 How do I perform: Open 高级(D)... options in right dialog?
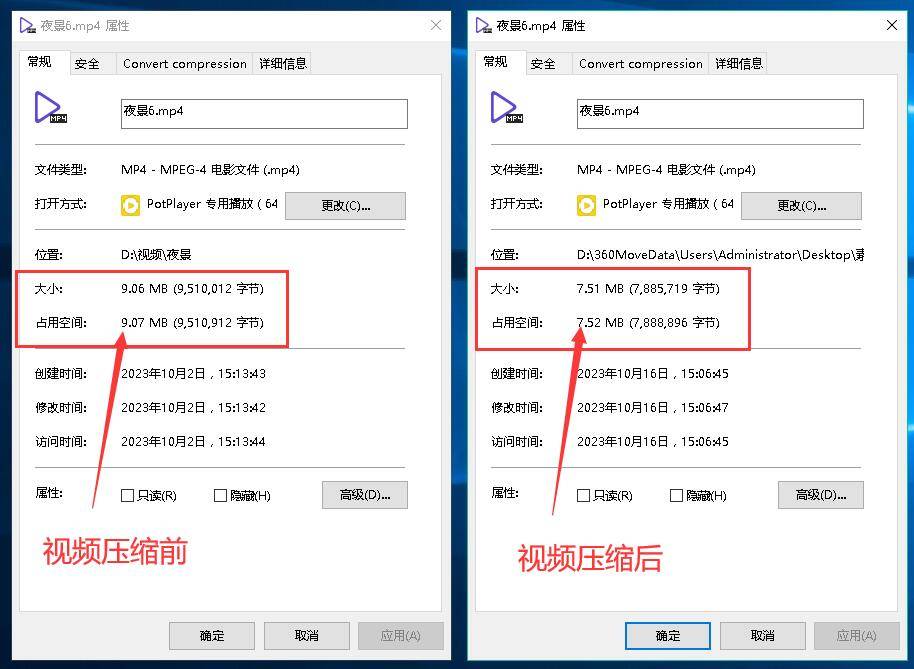tap(821, 495)
